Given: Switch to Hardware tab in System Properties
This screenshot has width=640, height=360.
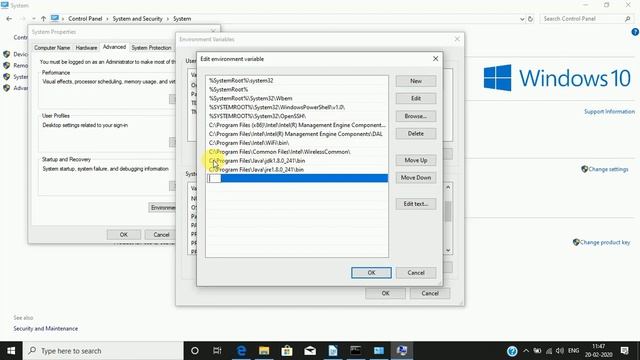Looking at the screenshot, I should click(x=86, y=48).
